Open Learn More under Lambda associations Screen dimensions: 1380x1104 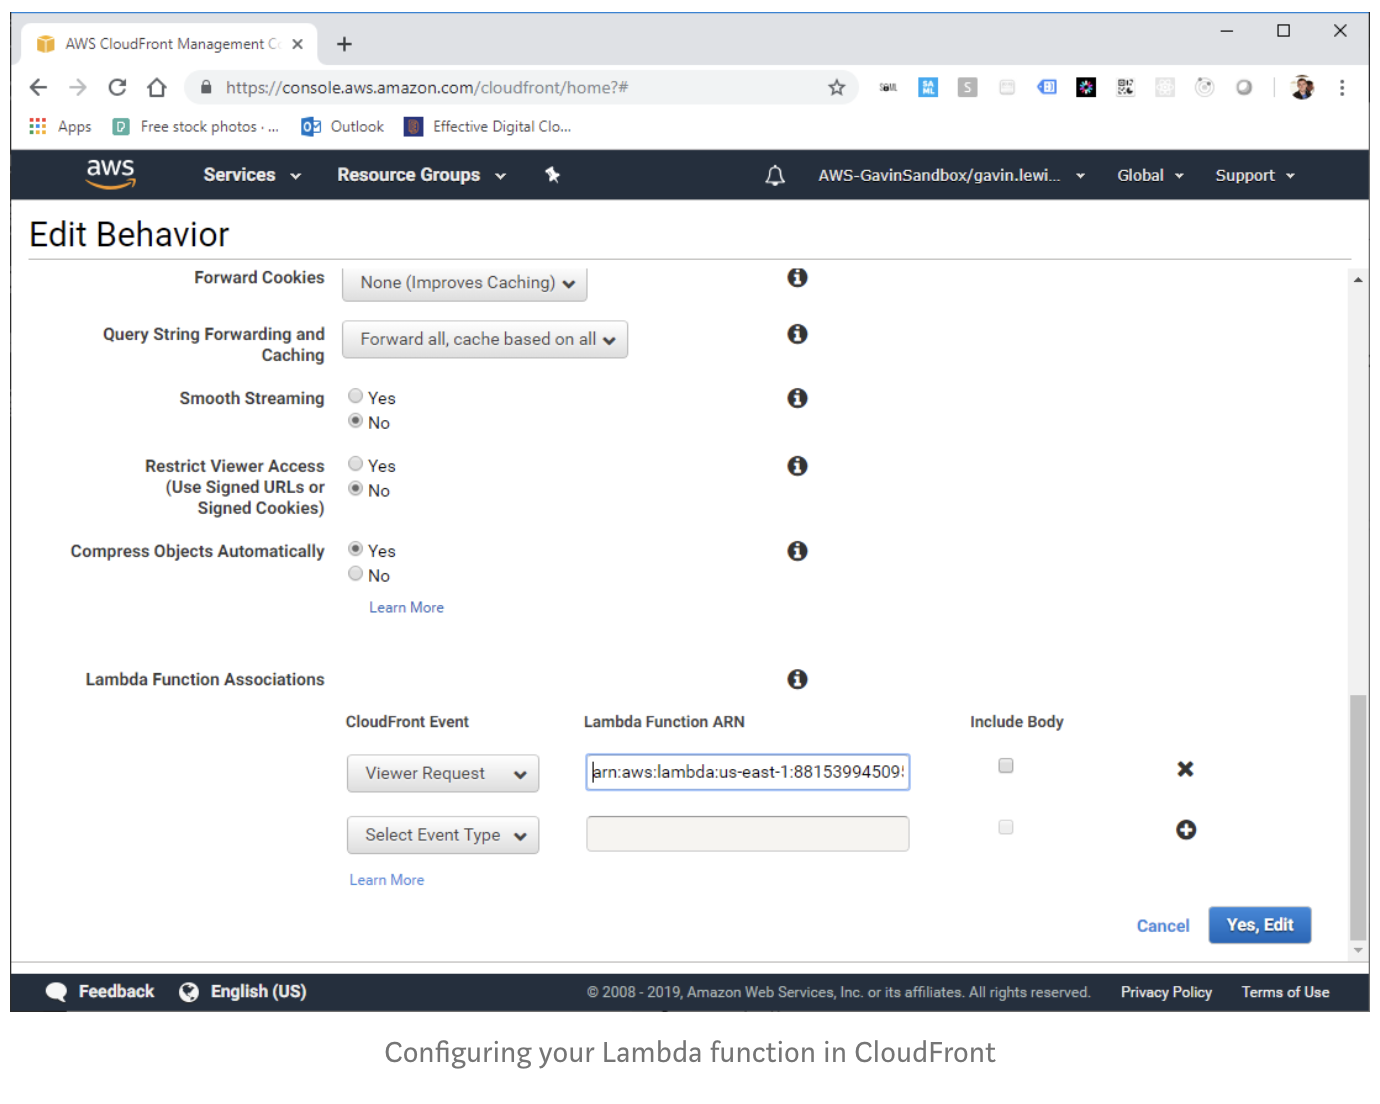387,880
